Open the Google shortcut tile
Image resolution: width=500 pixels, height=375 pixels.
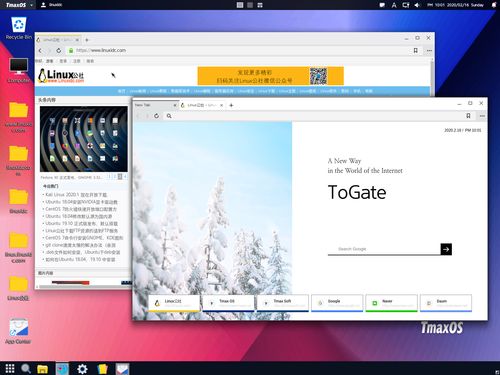click(x=337, y=303)
